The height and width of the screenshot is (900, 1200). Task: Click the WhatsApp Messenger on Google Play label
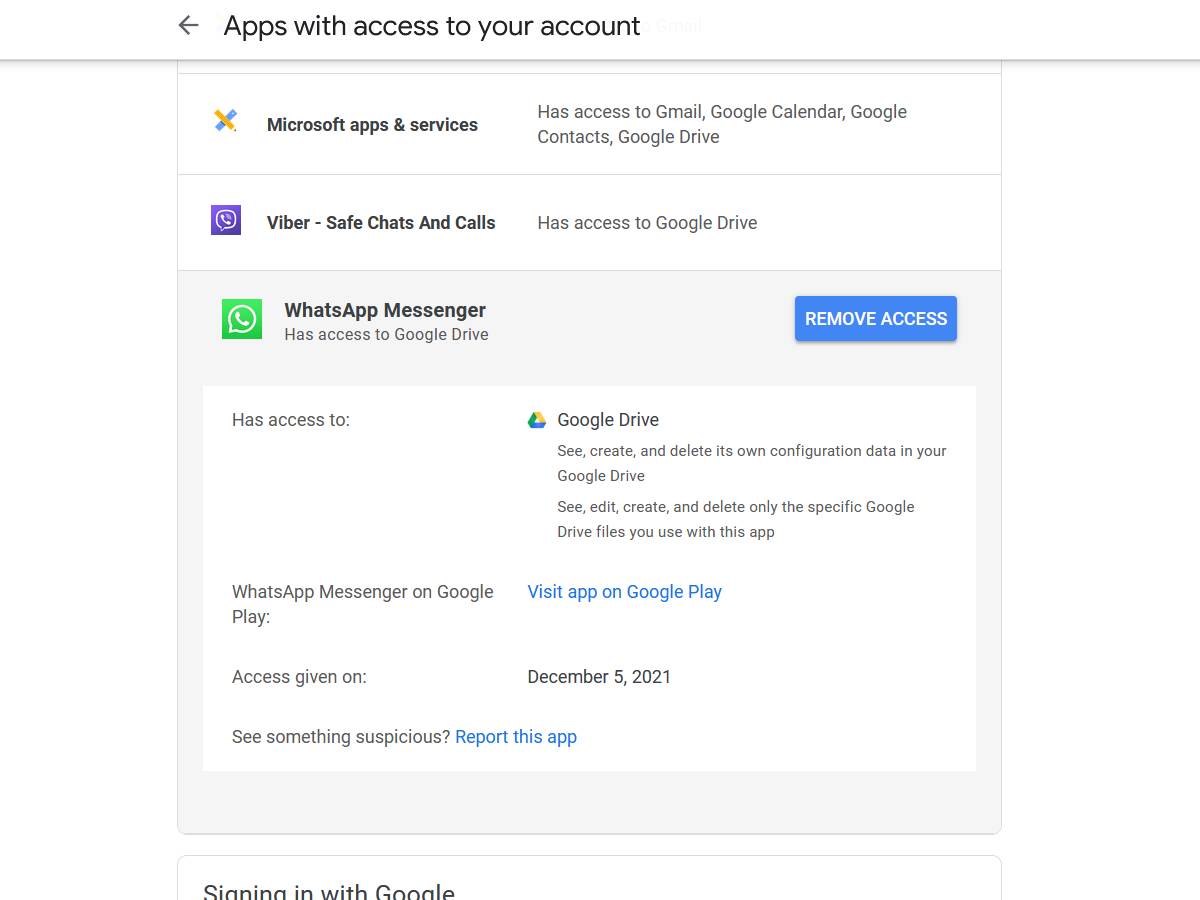tap(362, 603)
